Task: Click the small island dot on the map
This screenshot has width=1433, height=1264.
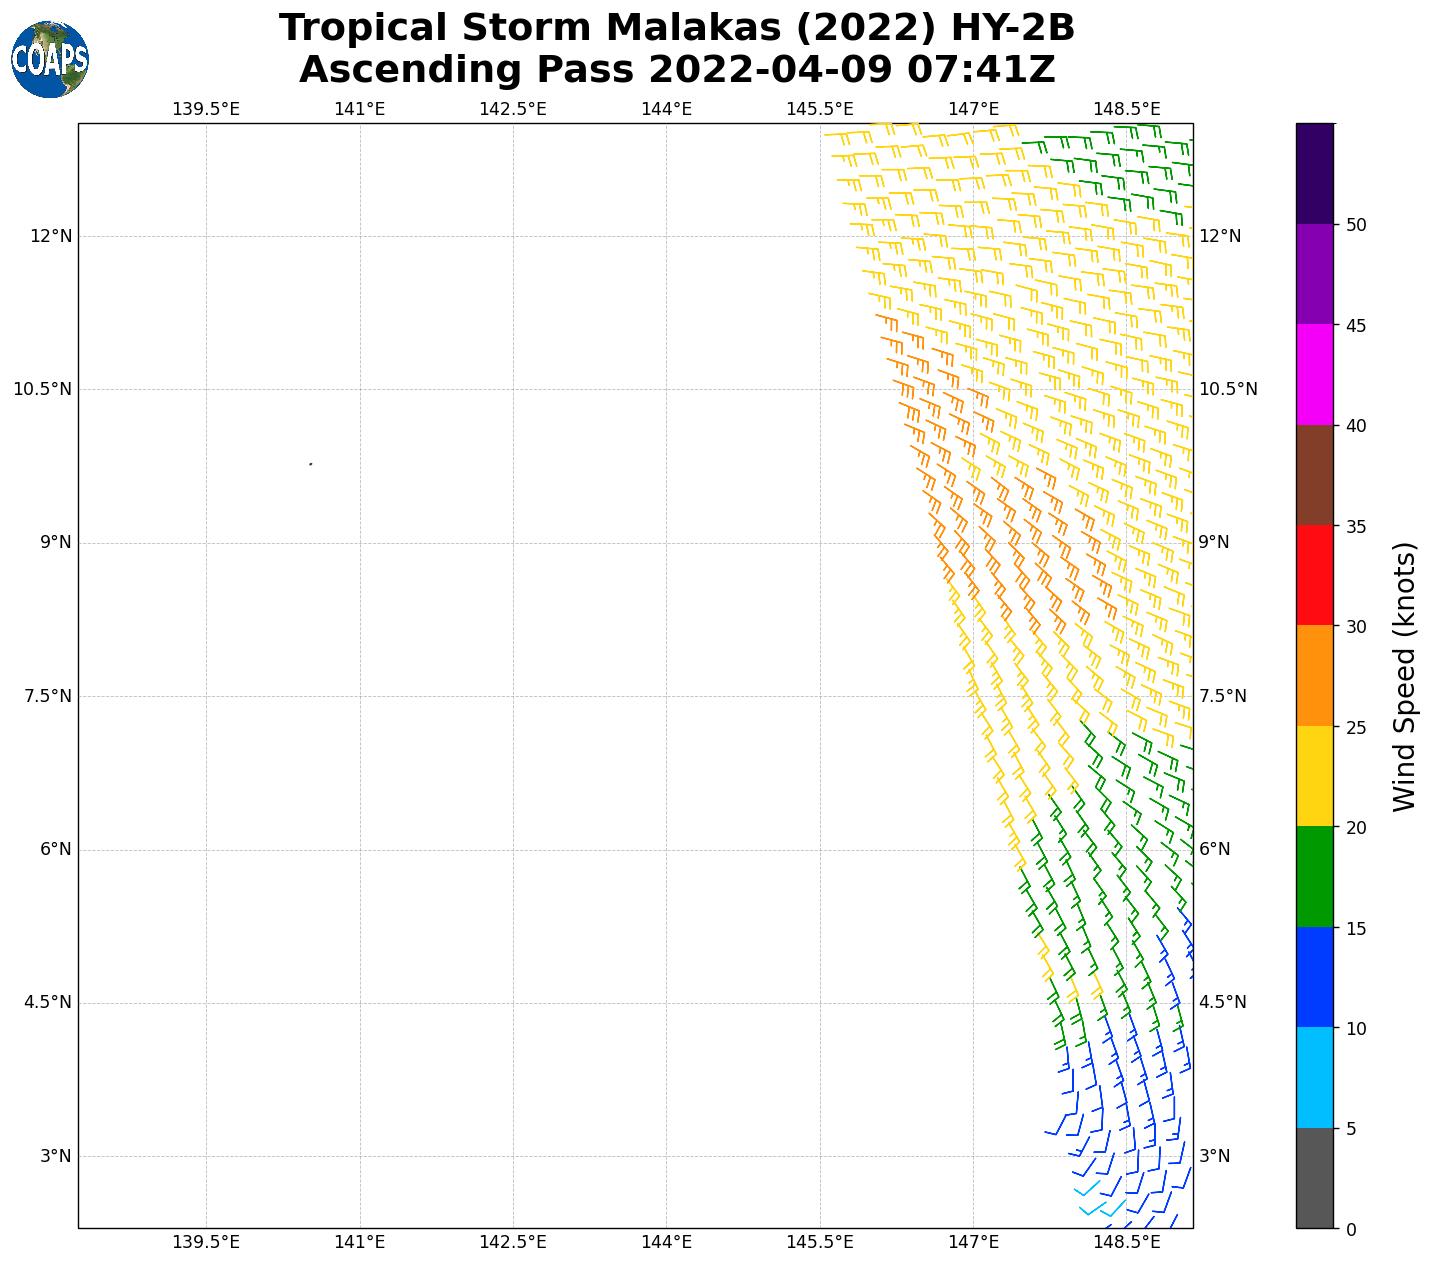Action: (311, 464)
